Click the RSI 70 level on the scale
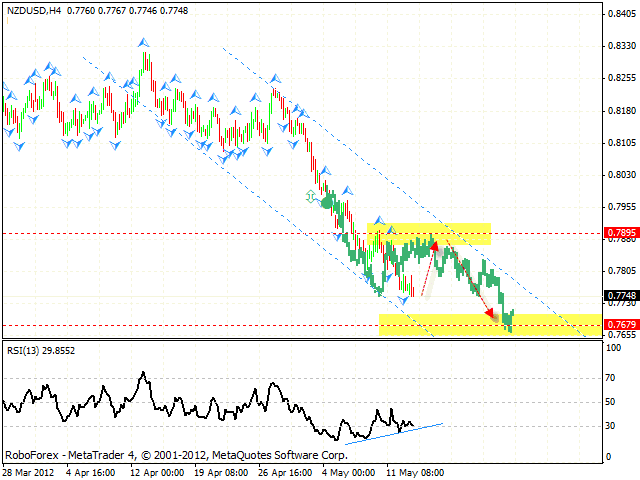640x480 pixels. pyautogui.click(x=612, y=379)
